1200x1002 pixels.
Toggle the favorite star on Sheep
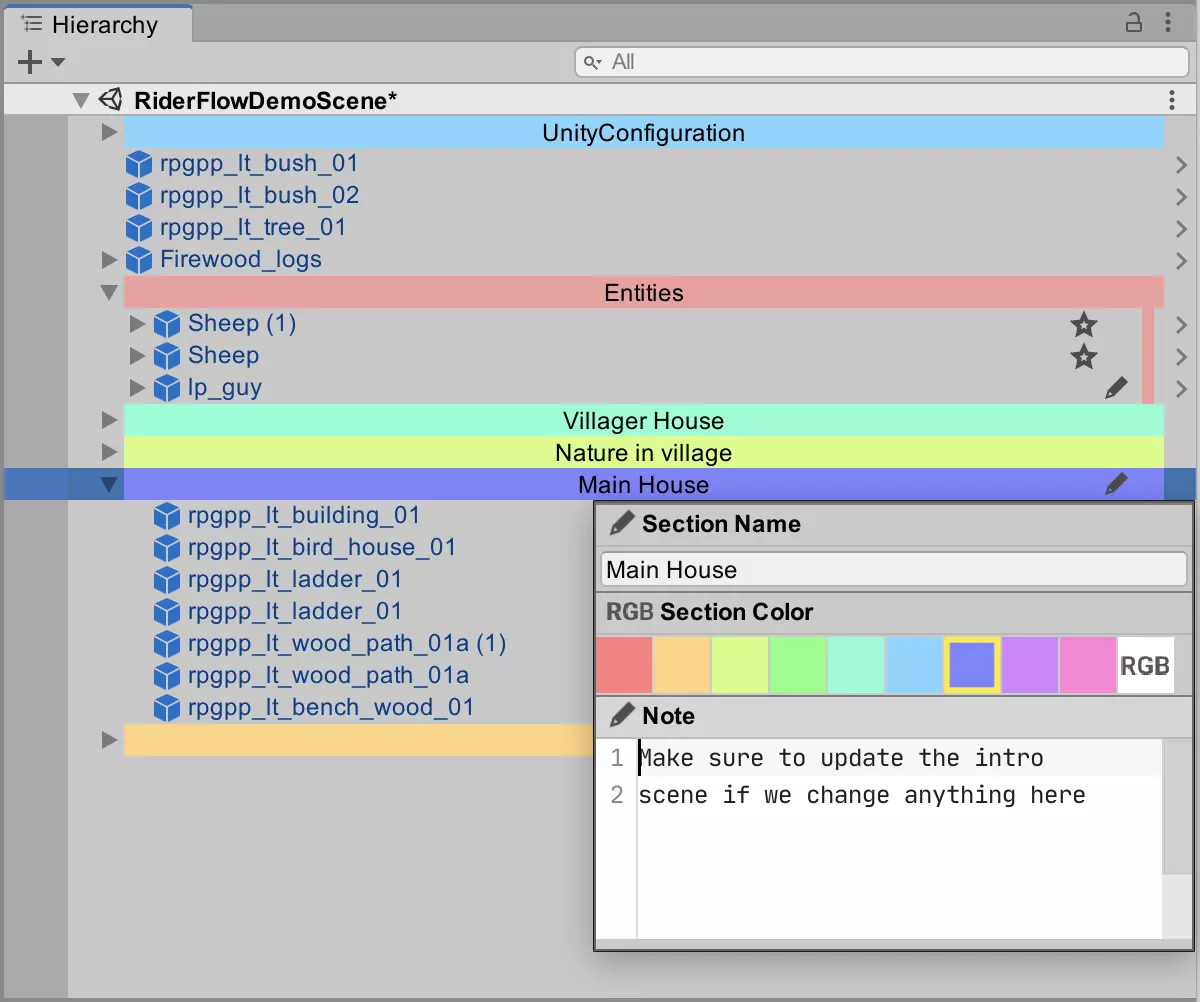point(1084,356)
